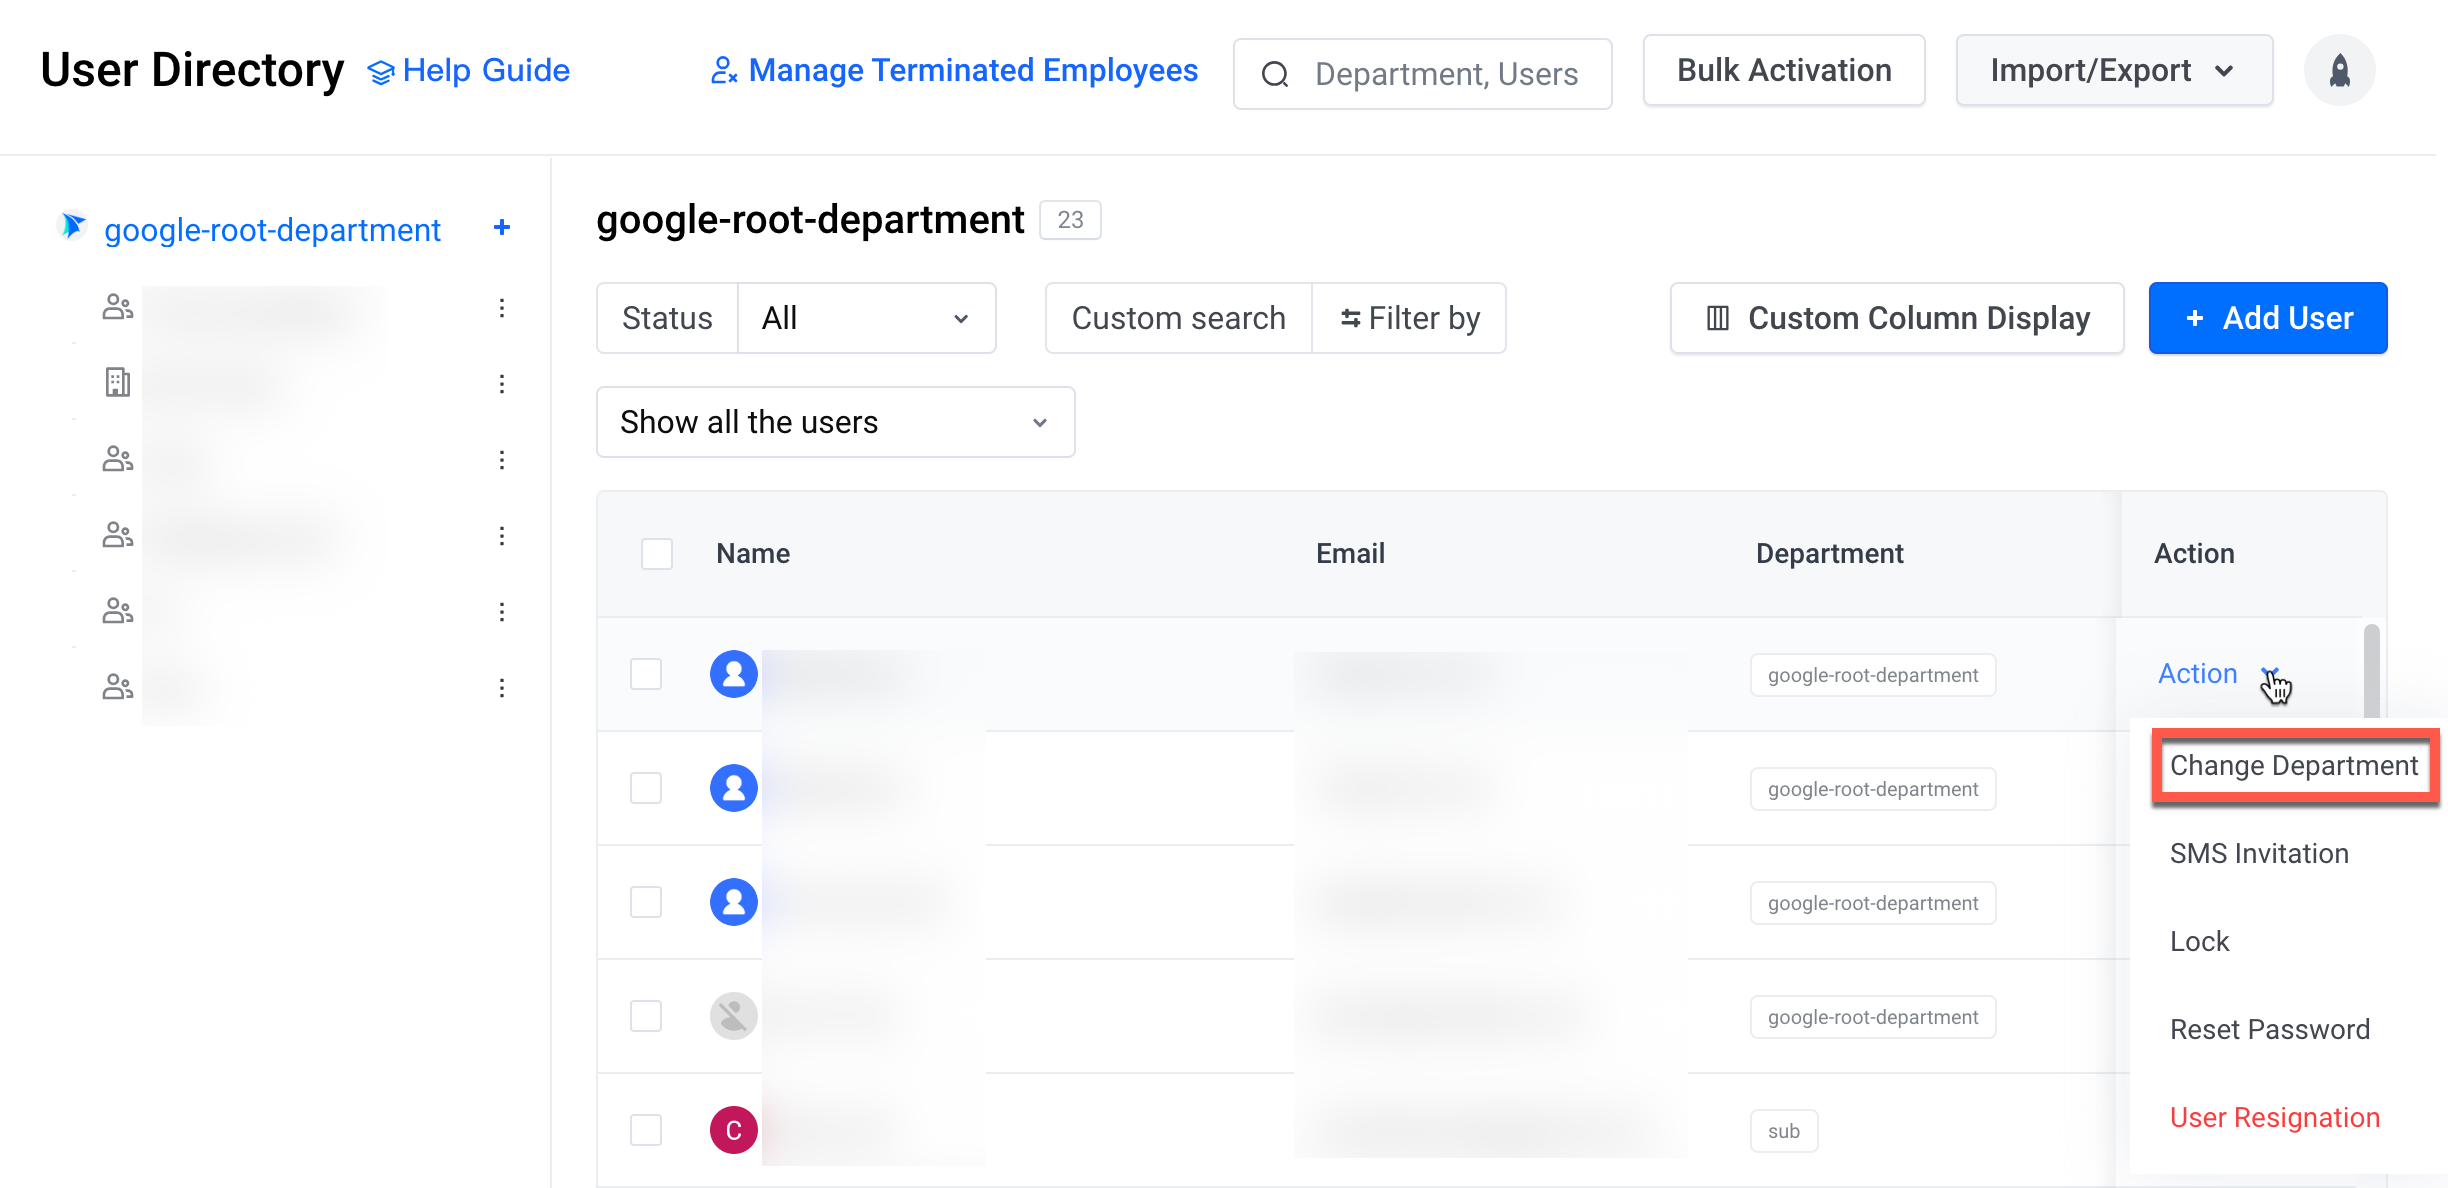Click the terminated employees person icon

pyautogui.click(x=724, y=71)
